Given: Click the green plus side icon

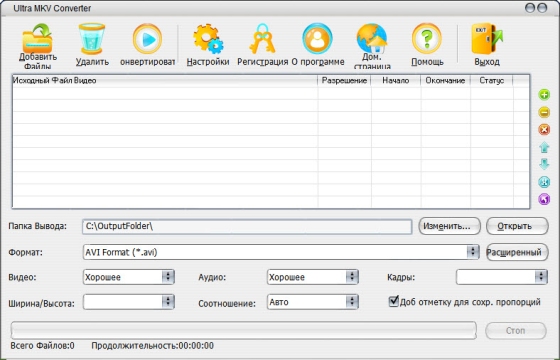Looking at the screenshot, I should point(544,95).
